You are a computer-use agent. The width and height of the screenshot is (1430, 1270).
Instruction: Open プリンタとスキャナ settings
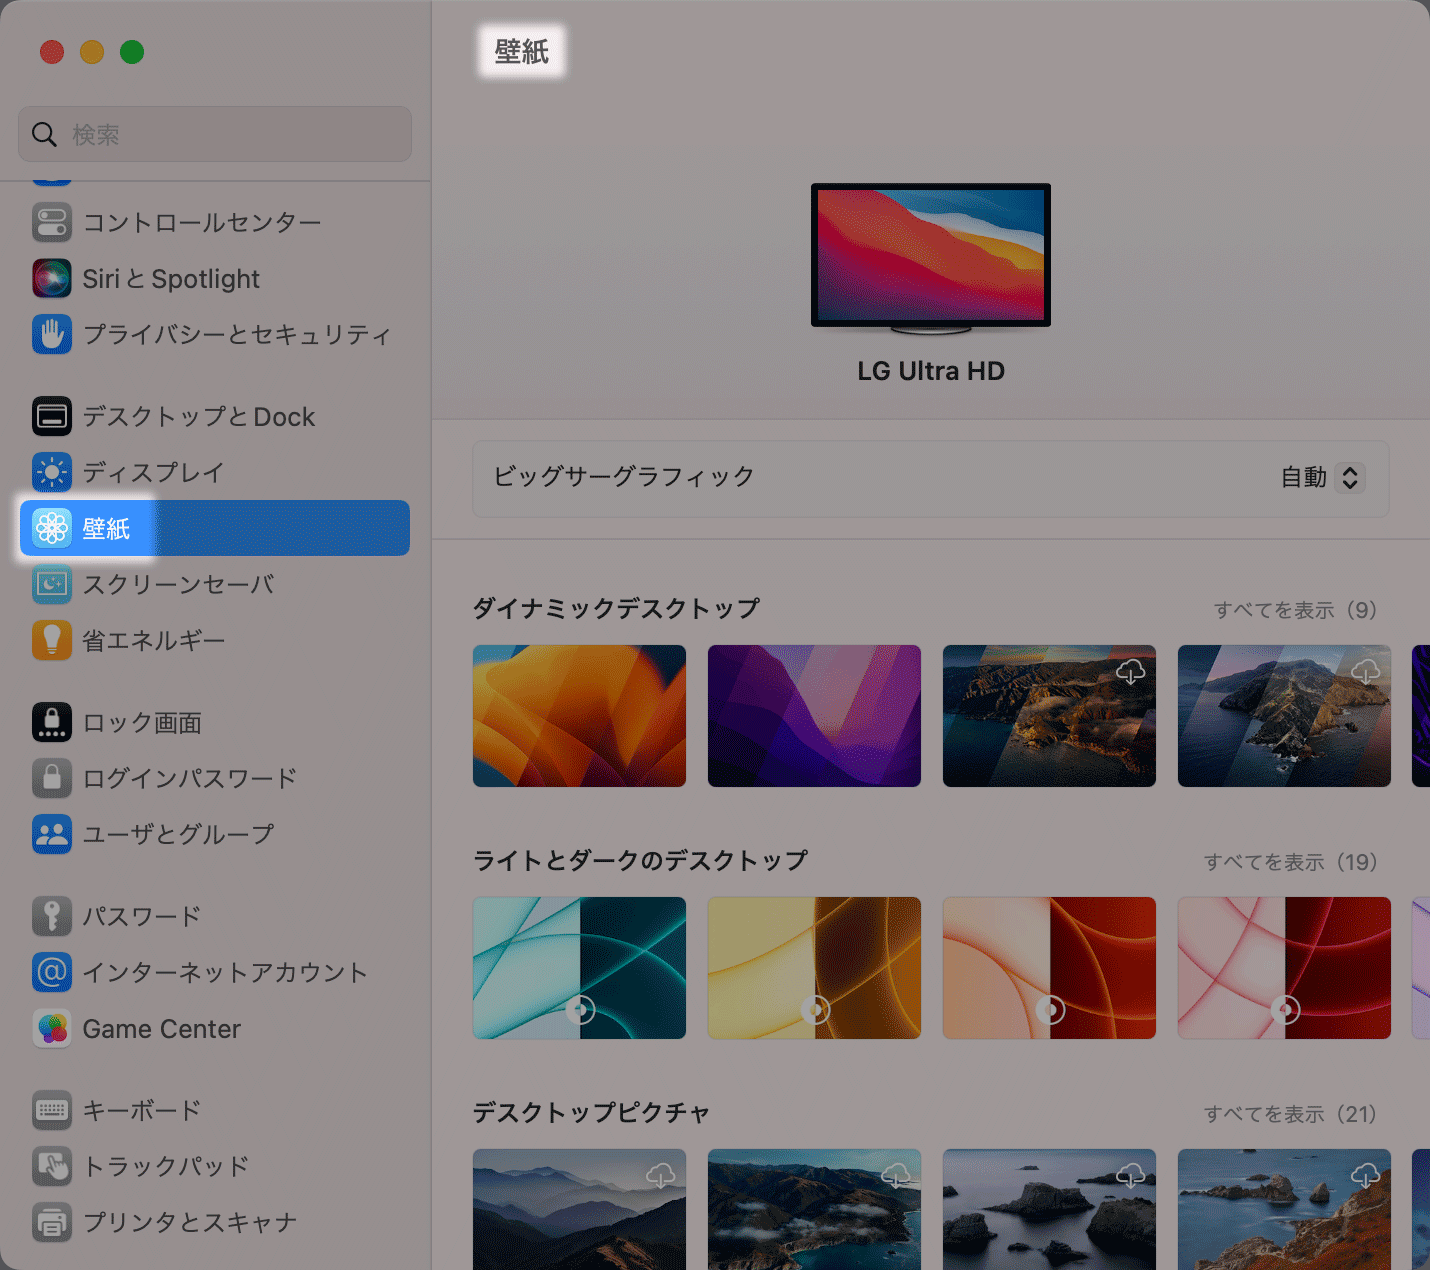pos(215,1222)
